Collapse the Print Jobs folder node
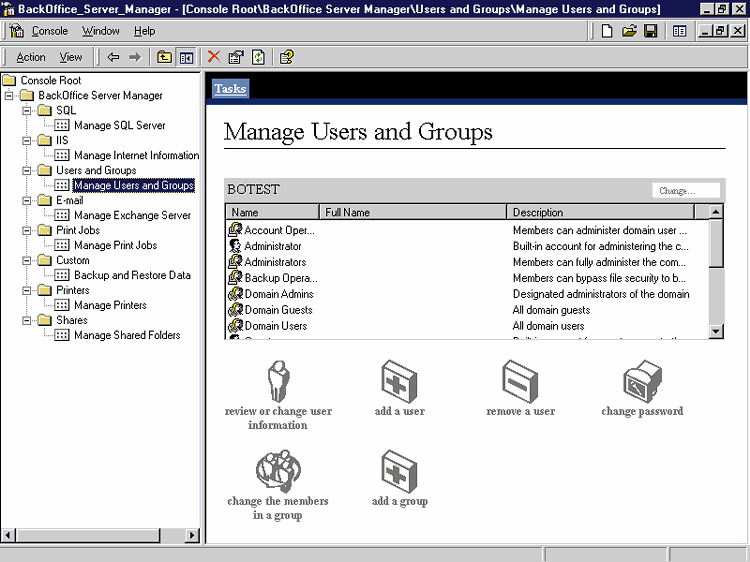This screenshot has height=562, width=750. pyautogui.click(x=27, y=231)
